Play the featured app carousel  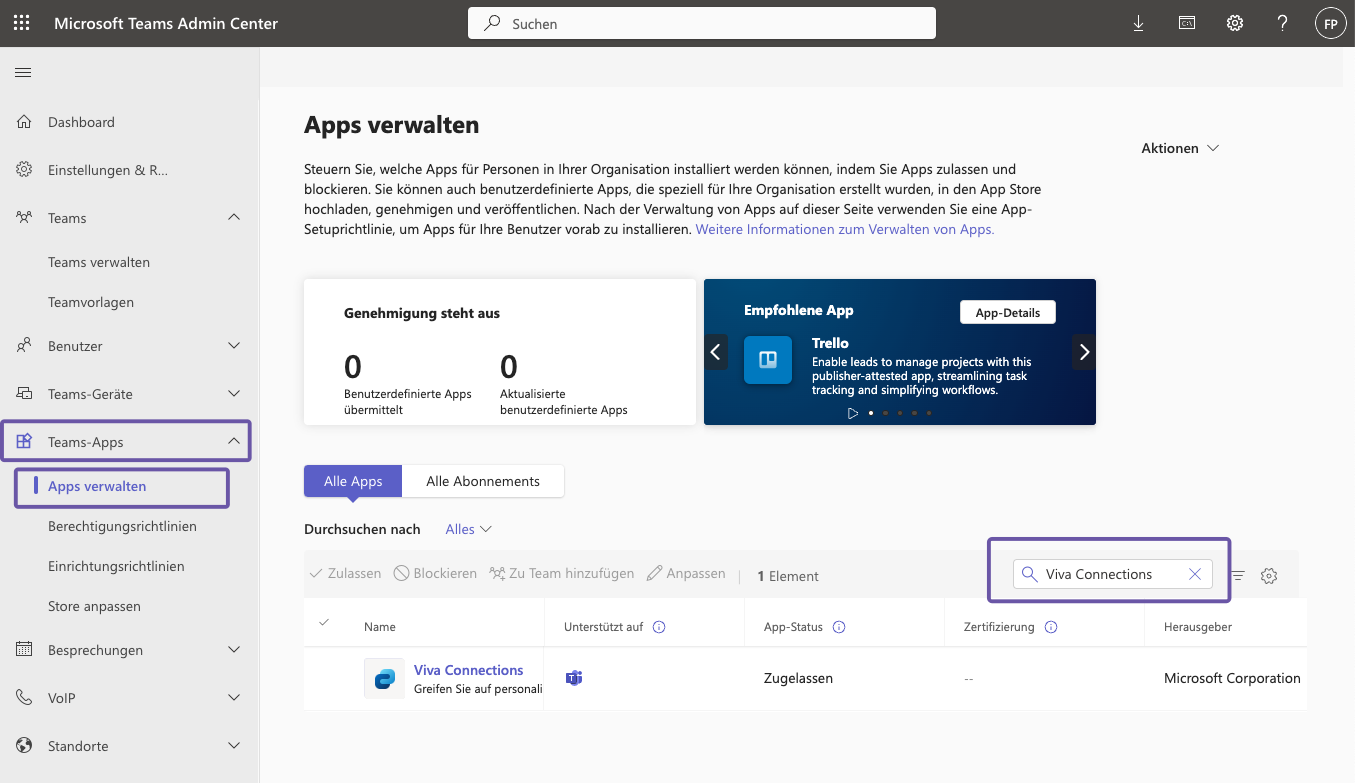(853, 412)
